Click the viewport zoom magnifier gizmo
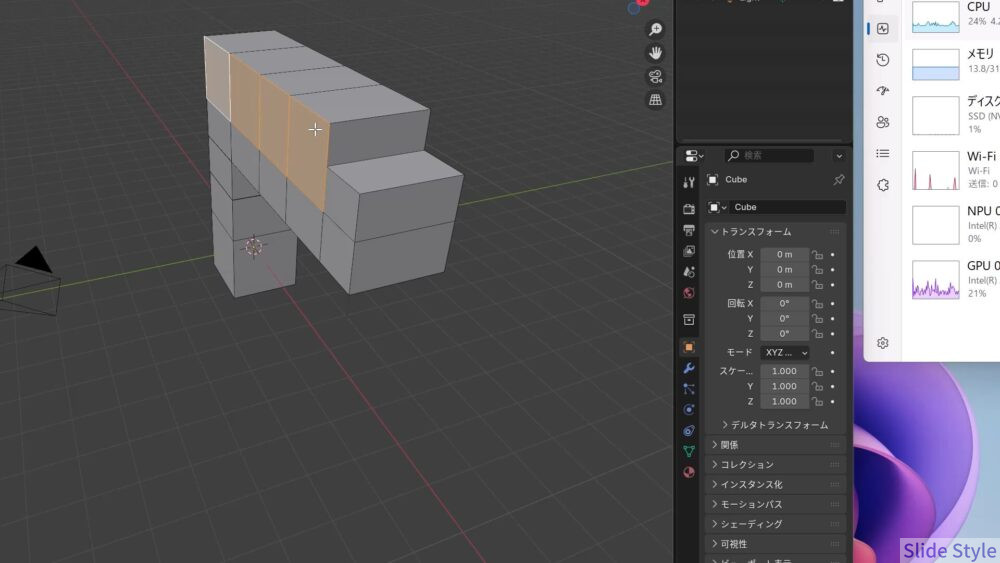The width and height of the screenshot is (1000, 563). tap(655, 29)
